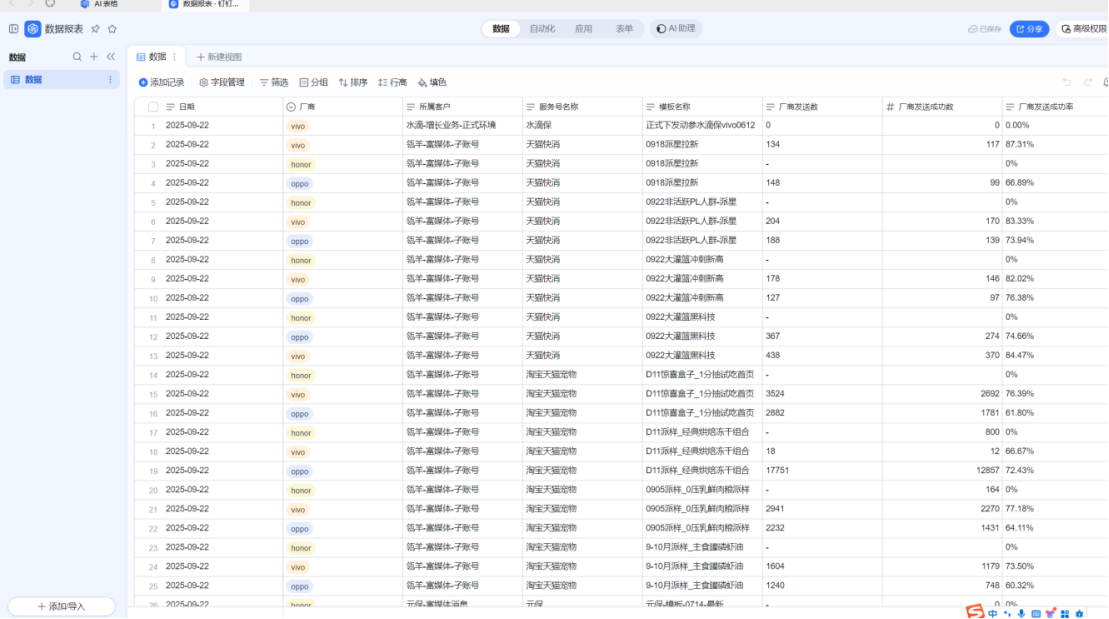This screenshot has width=1109, height=619.
Task: Open the 筛选 filter tool
Action: tap(274, 82)
